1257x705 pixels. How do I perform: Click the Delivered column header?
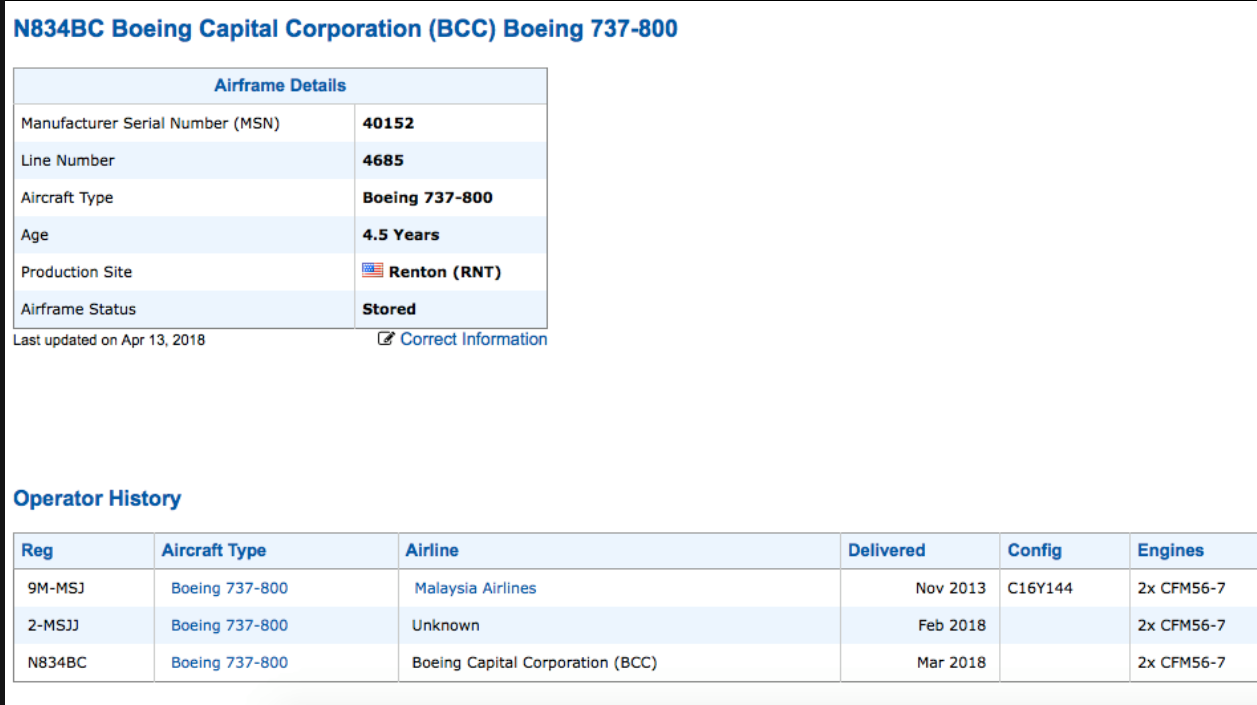pos(886,550)
